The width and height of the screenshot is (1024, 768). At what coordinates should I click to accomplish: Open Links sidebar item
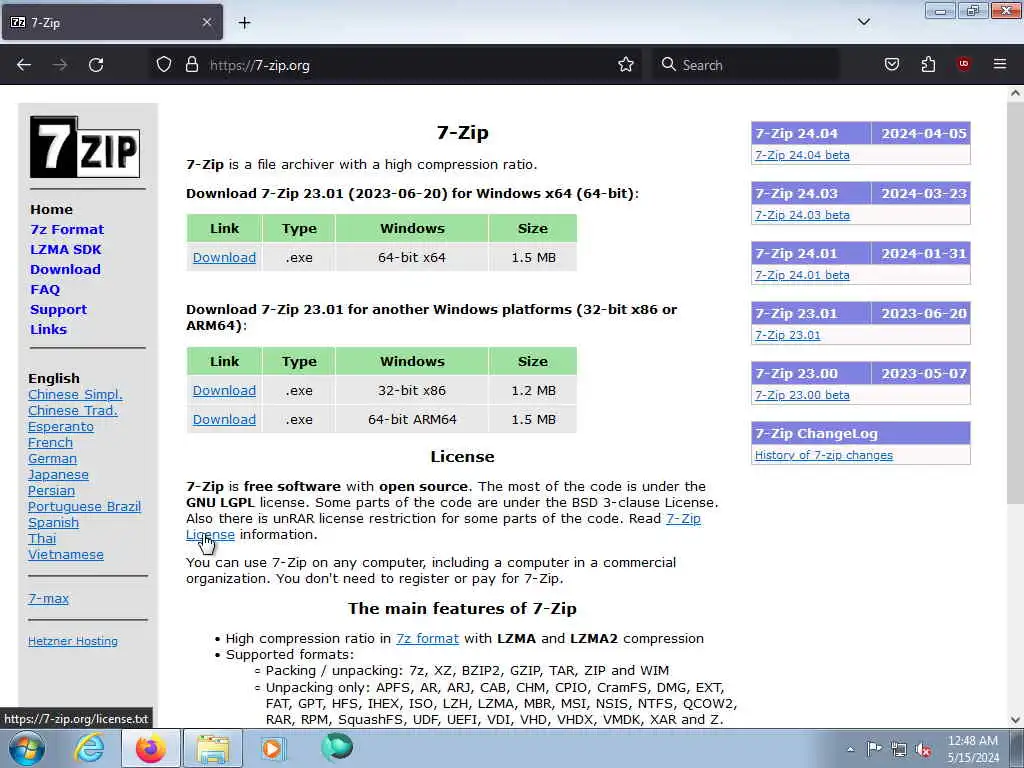48,329
